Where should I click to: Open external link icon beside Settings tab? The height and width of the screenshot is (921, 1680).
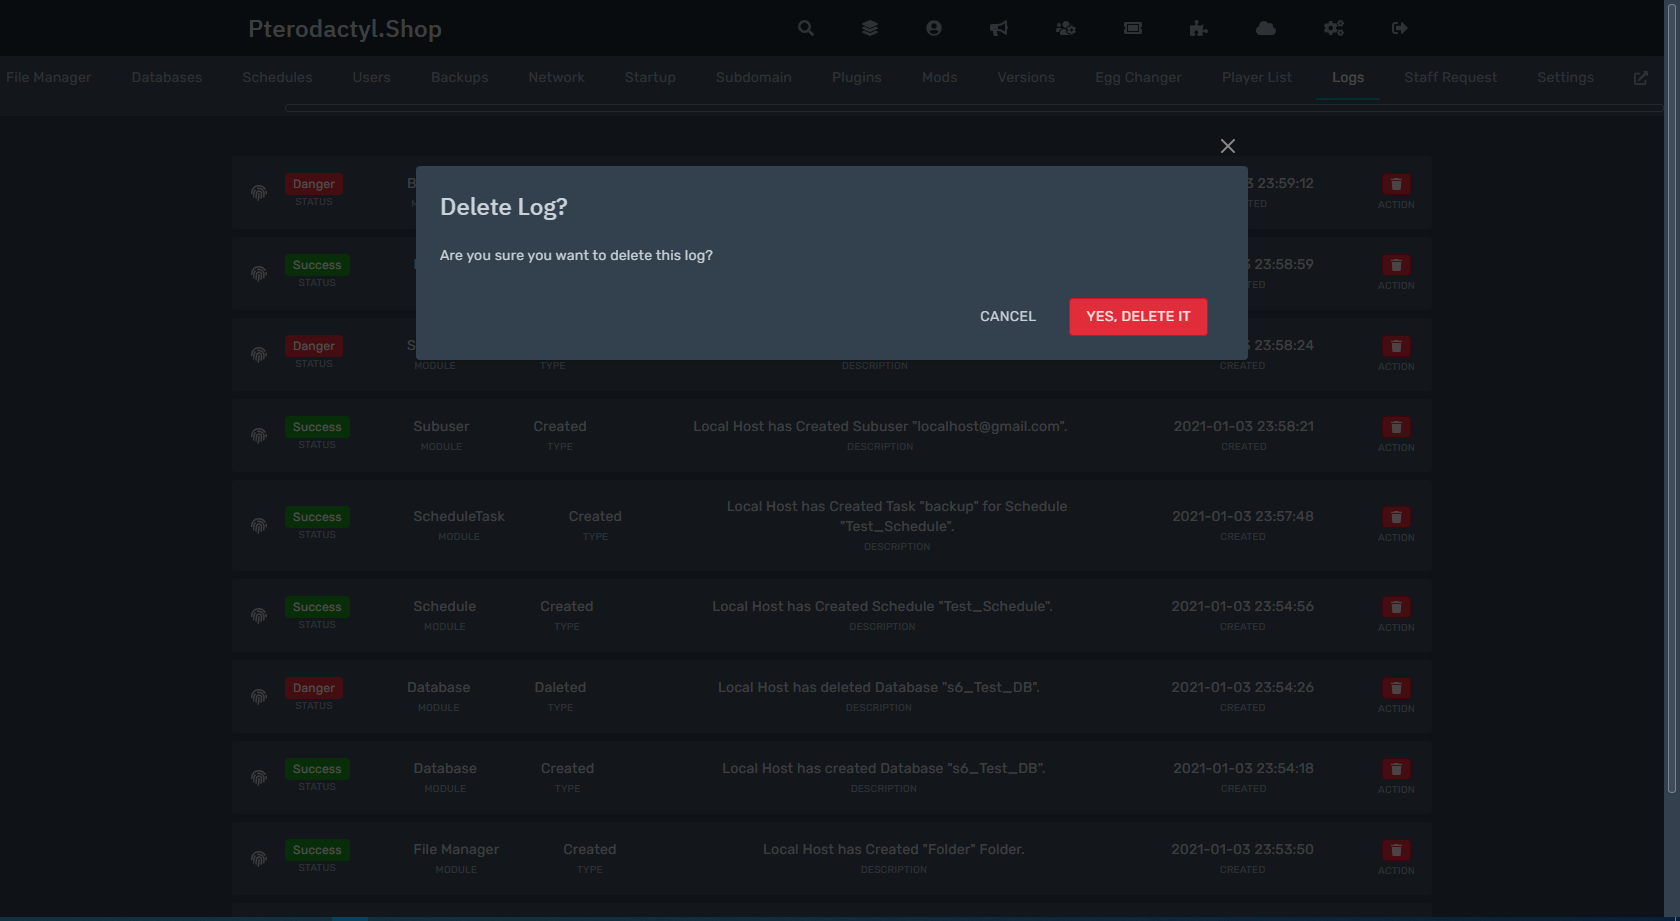[1641, 78]
